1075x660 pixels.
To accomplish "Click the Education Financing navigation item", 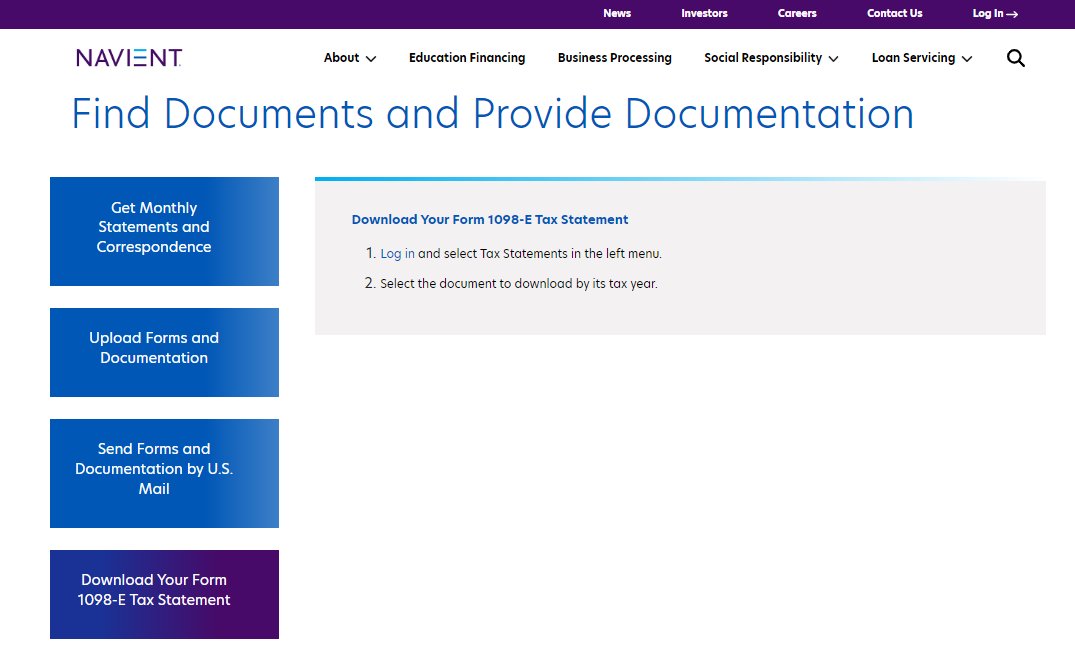I will point(467,58).
